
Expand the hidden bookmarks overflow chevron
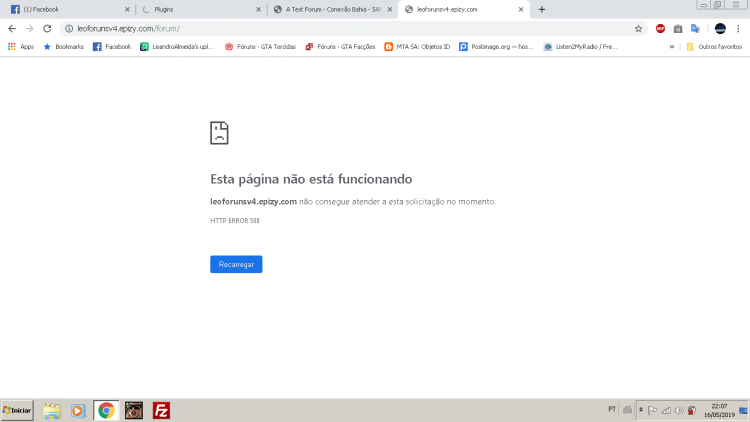tap(672, 46)
